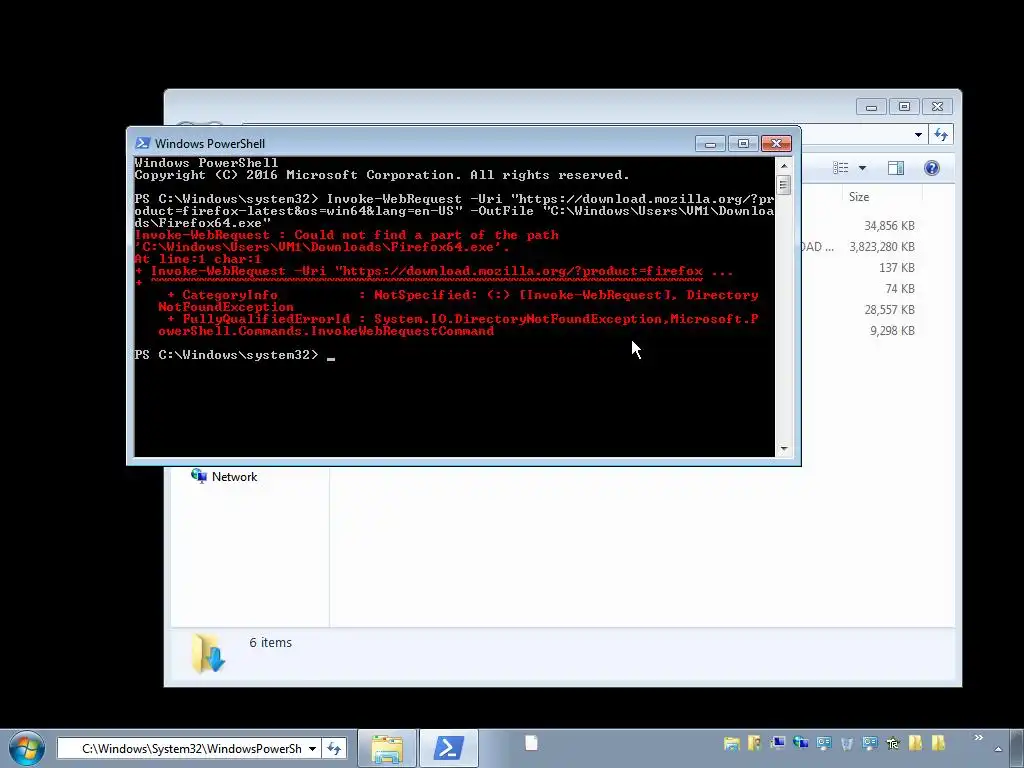The height and width of the screenshot is (768, 1024).
Task: Click the white document icon on the taskbar
Action: coord(532,743)
